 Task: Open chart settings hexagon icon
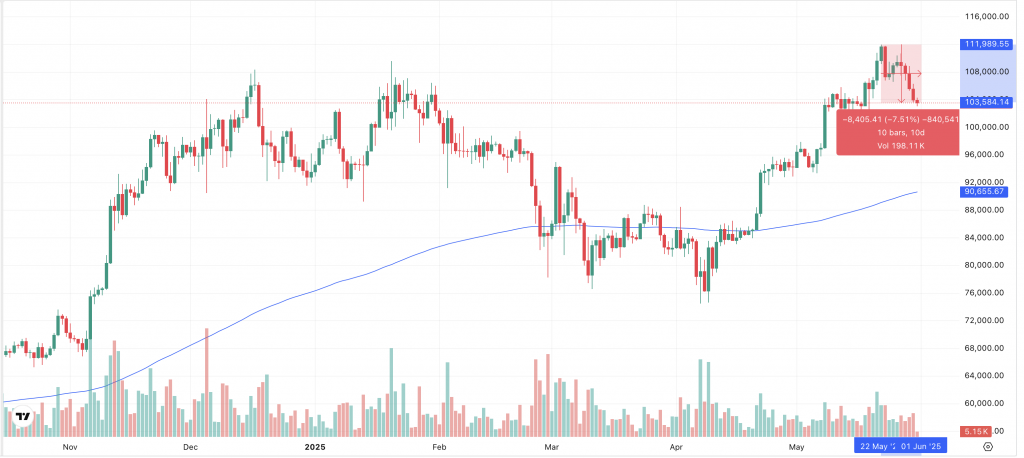988,446
